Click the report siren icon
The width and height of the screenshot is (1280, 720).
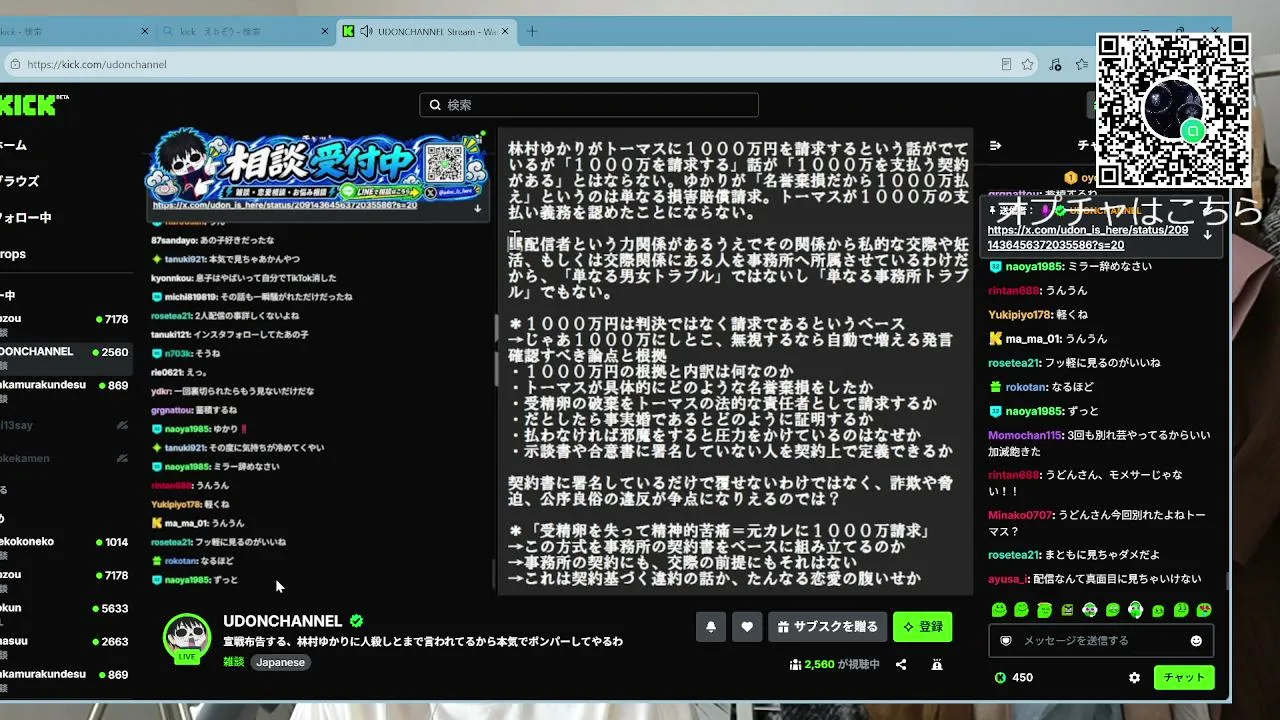[x=937, y=664]
